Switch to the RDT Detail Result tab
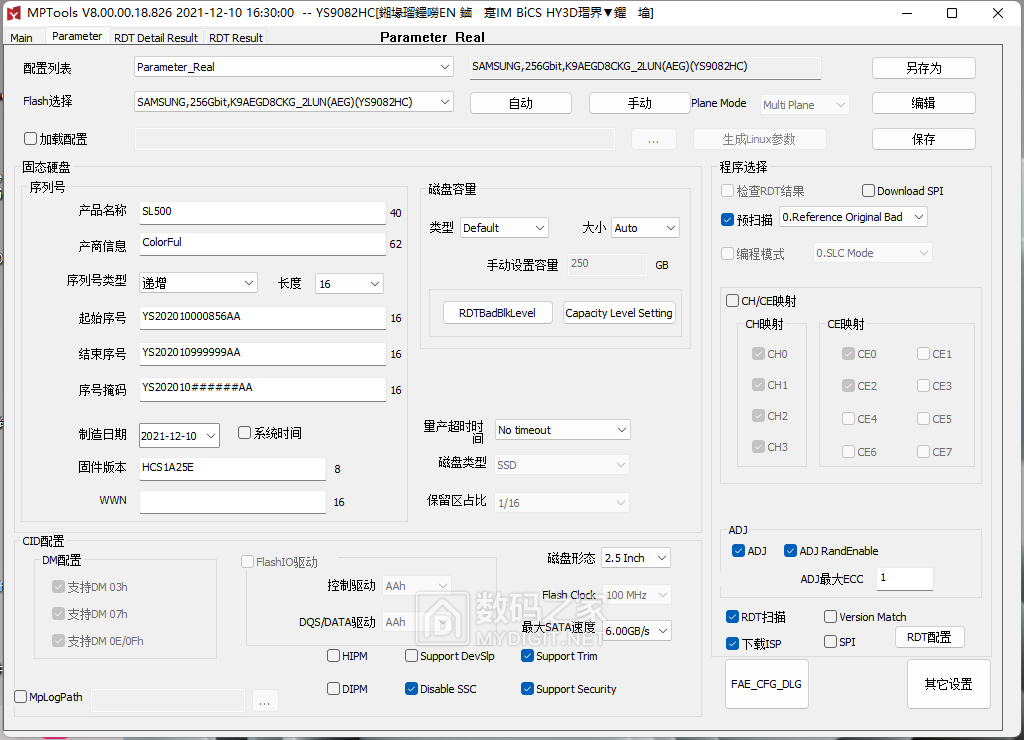The width and height of the screenshot is (1024, 740). click(155, 38)
